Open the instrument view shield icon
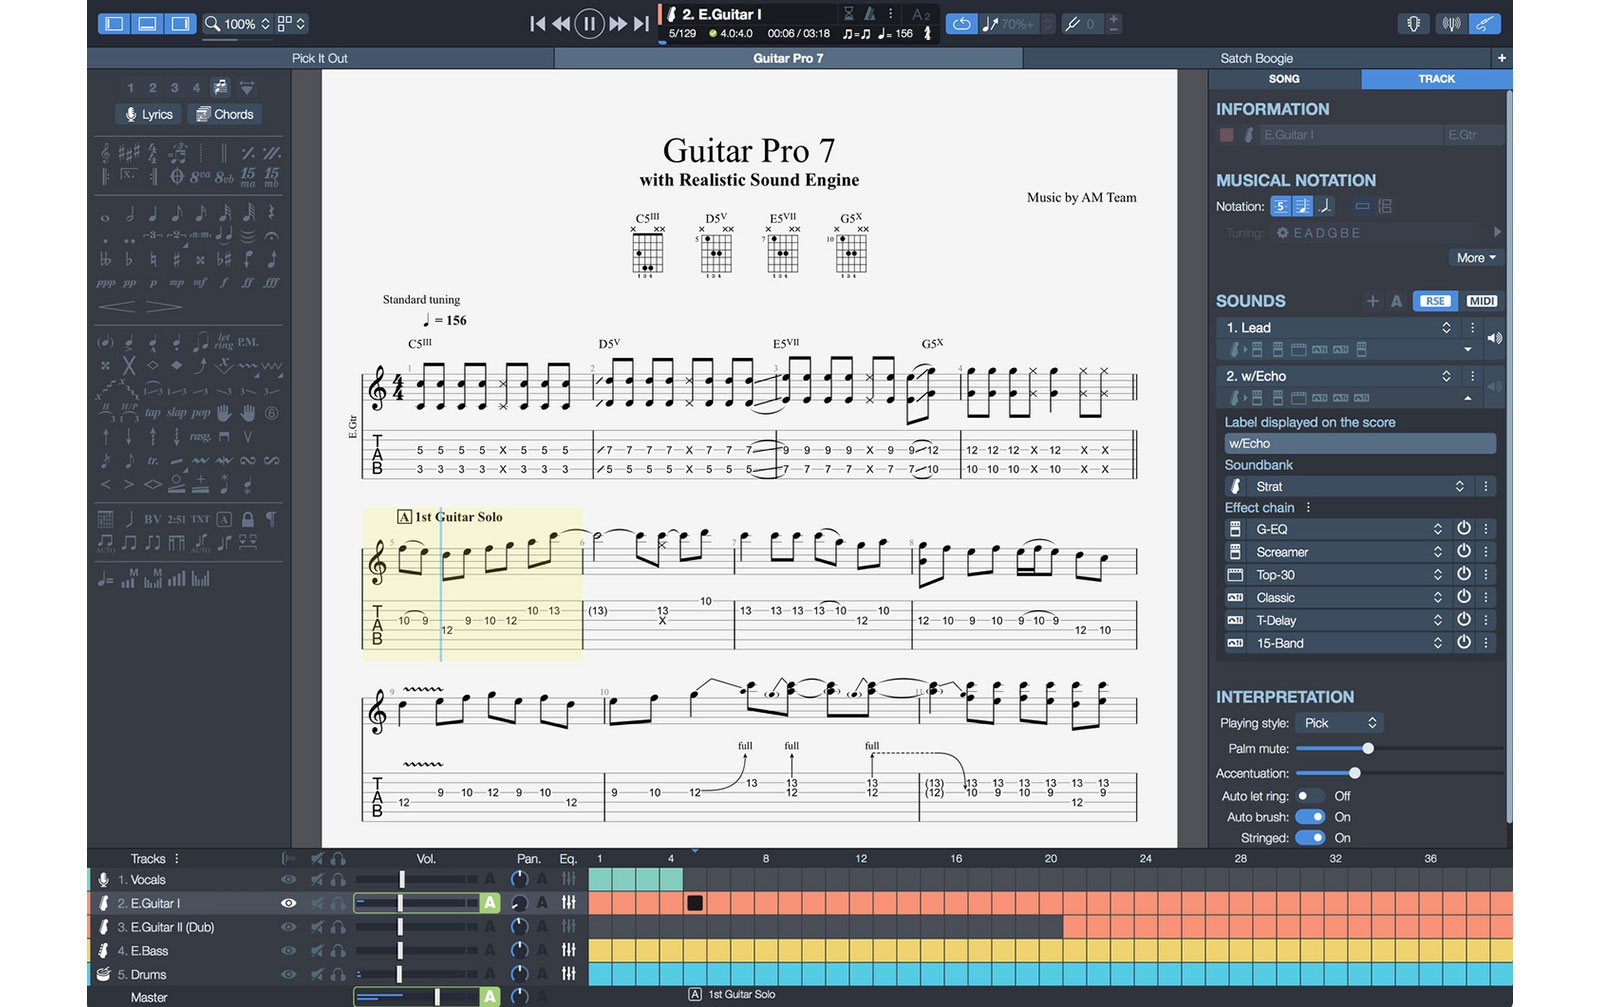Image resolution: width=1600 pixels, height=1007 pixels. point(1414,23)
